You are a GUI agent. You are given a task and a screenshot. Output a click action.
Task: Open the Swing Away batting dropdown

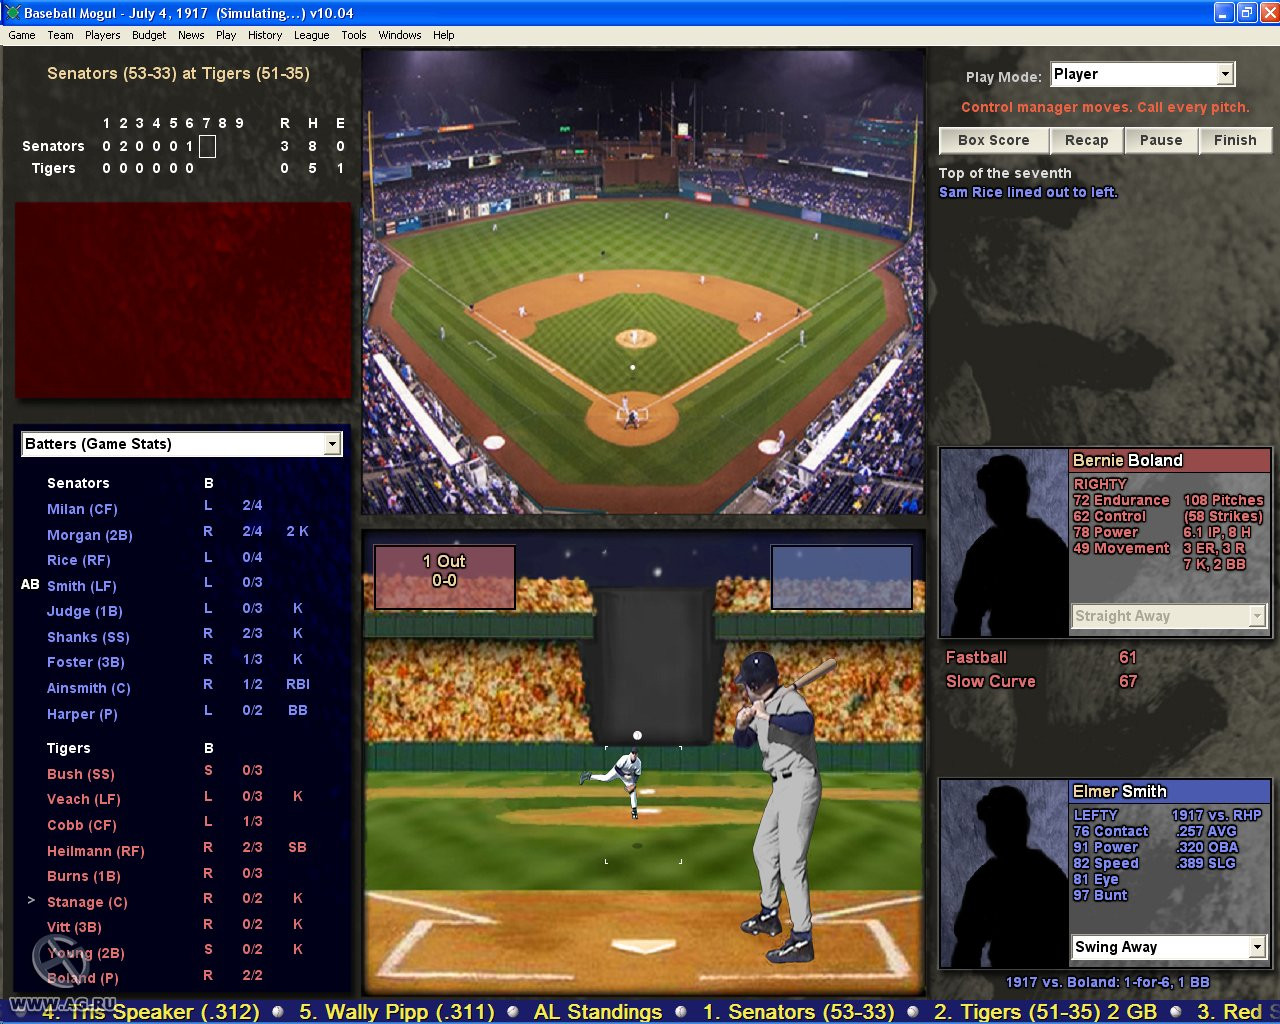pos(1257,947)
